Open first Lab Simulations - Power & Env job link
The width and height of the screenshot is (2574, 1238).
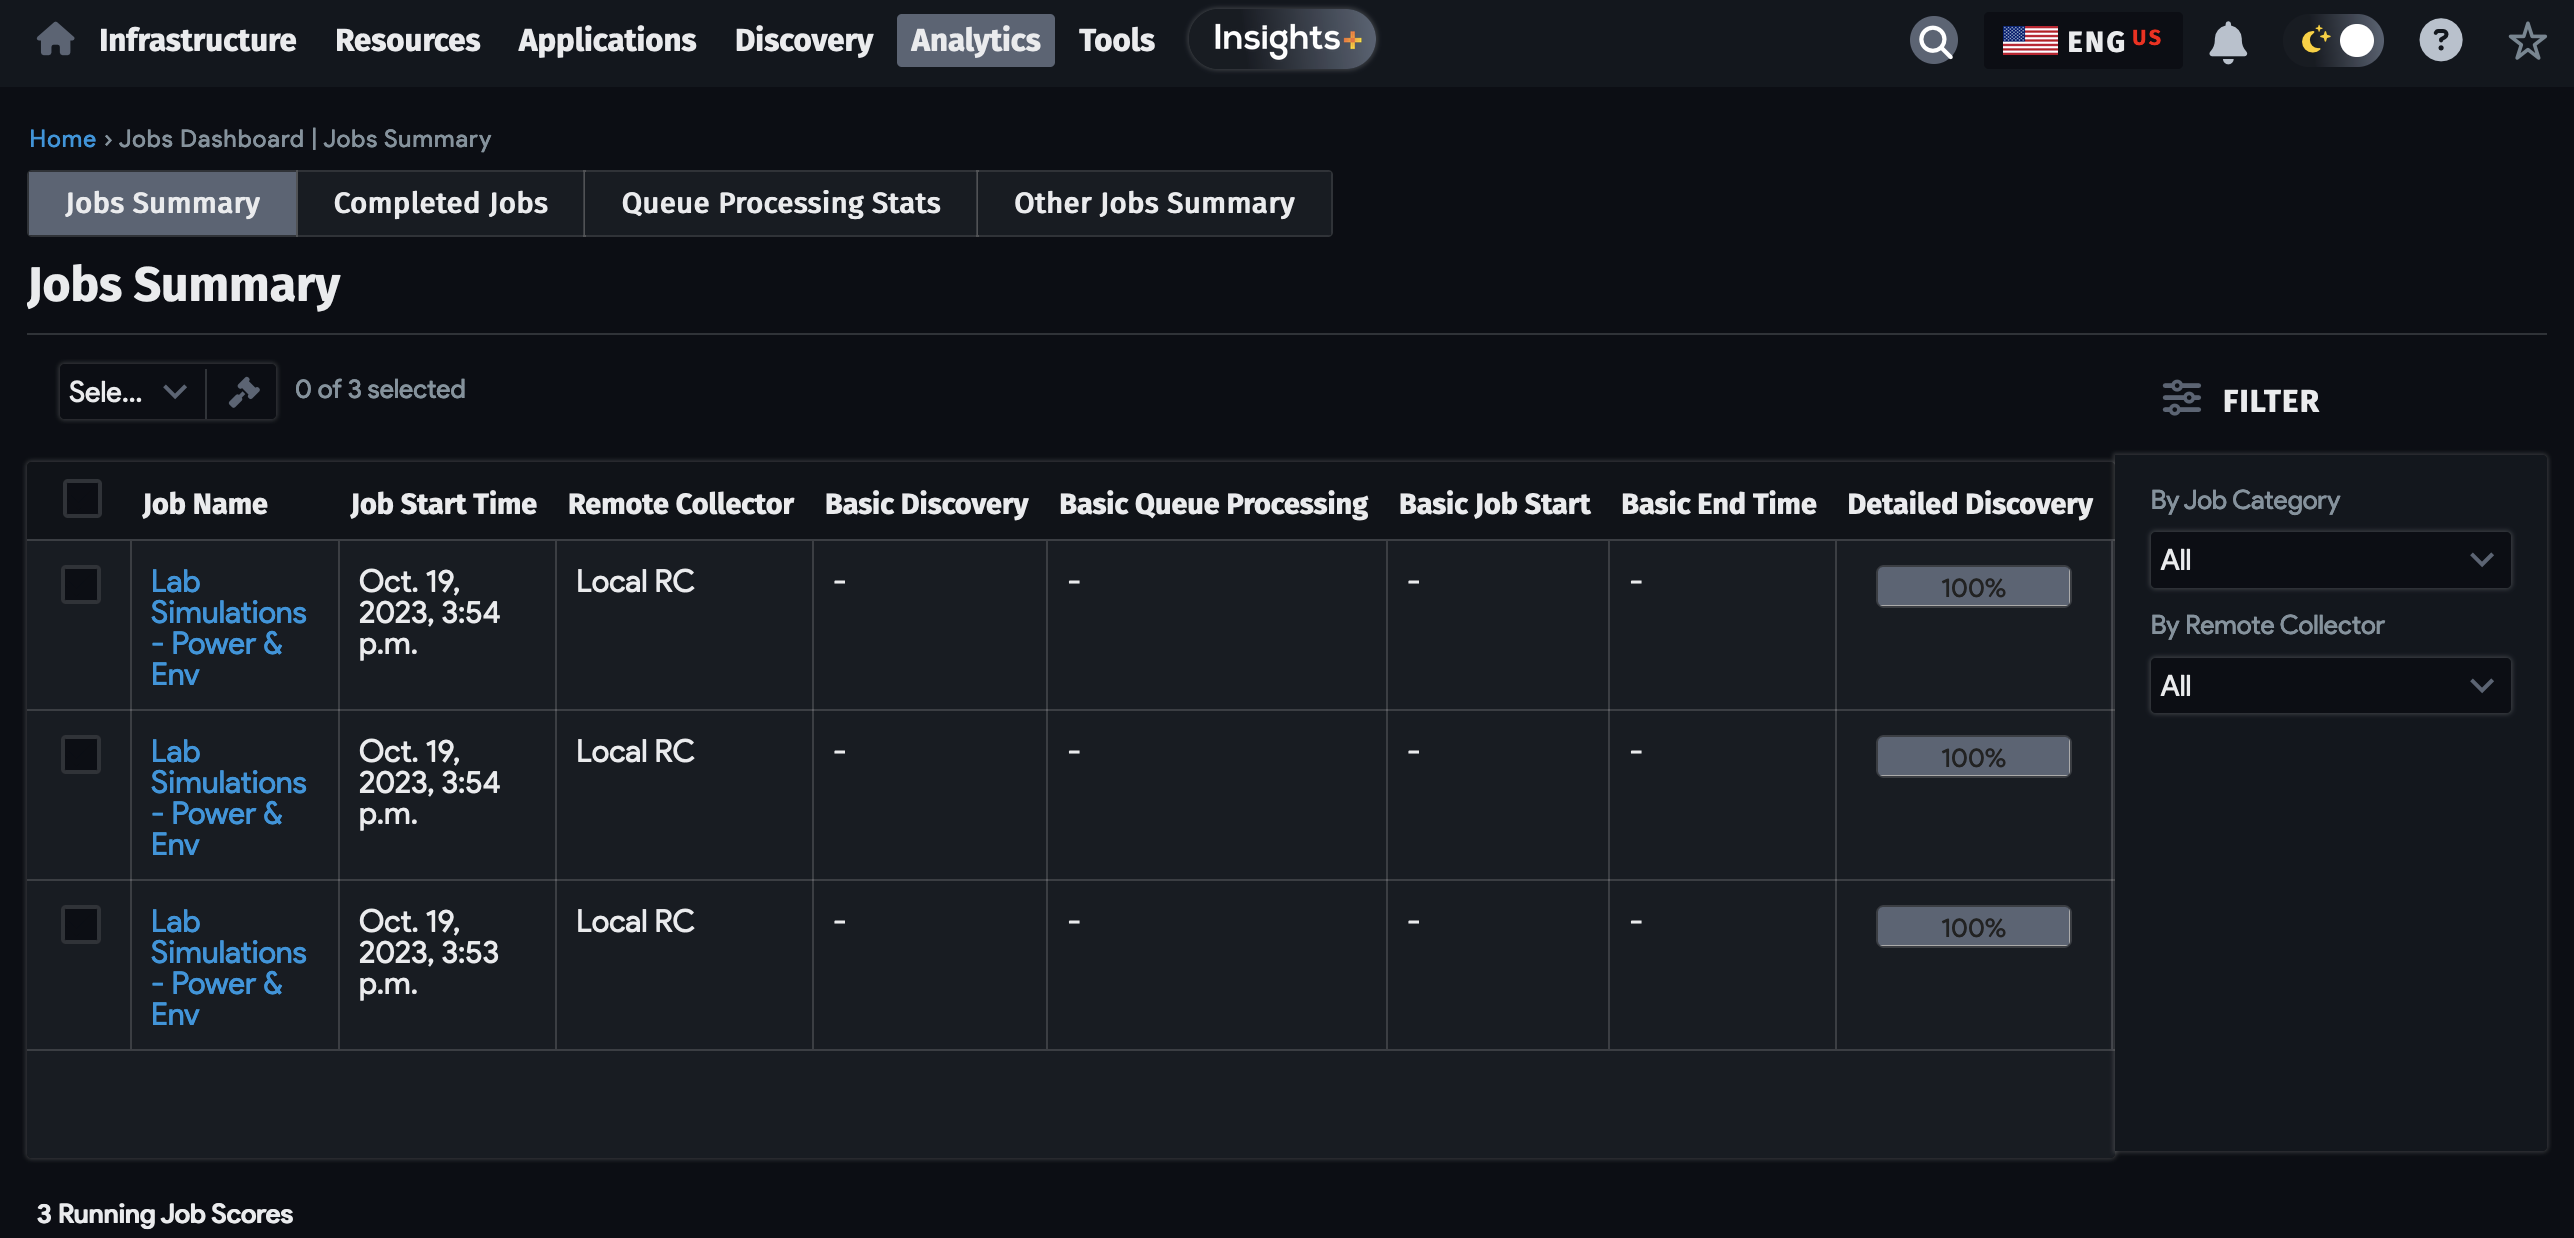point(228,628)
